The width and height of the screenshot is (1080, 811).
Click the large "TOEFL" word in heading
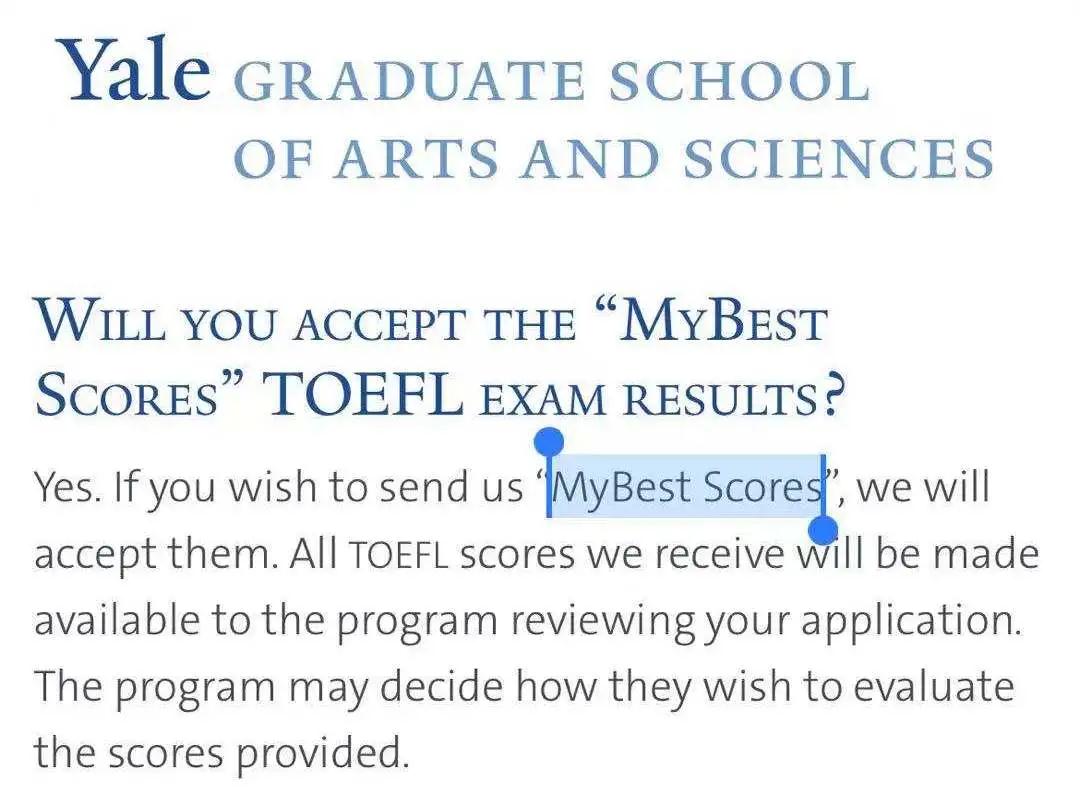pyautogui.click(x=361, y=398)
